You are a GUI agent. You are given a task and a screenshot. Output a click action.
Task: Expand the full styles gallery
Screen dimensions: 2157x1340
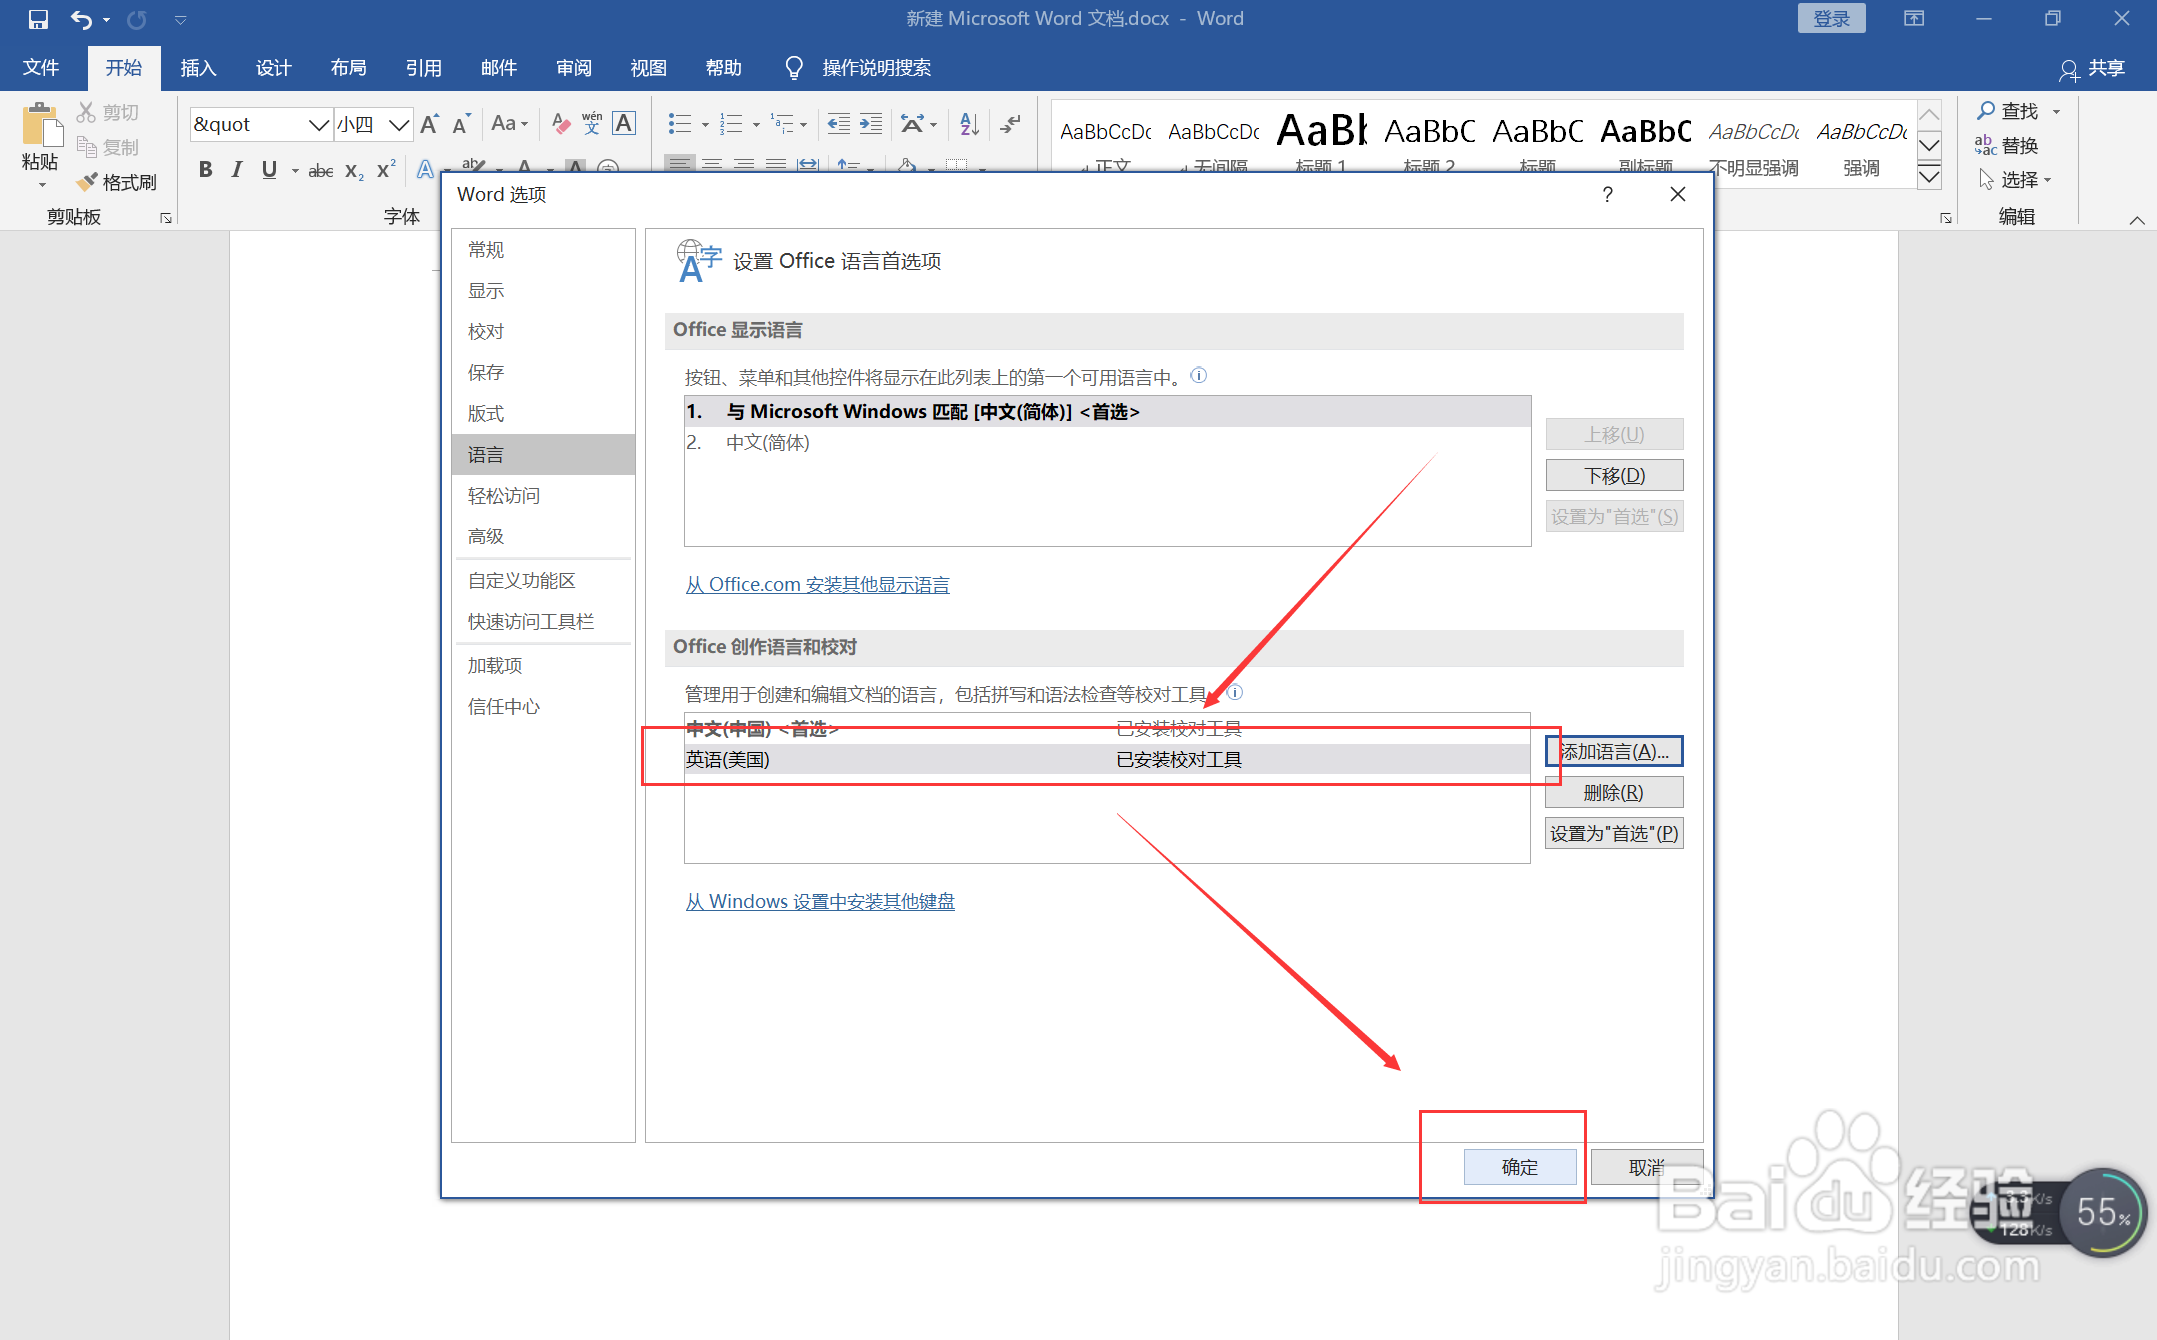point(1929,177)
